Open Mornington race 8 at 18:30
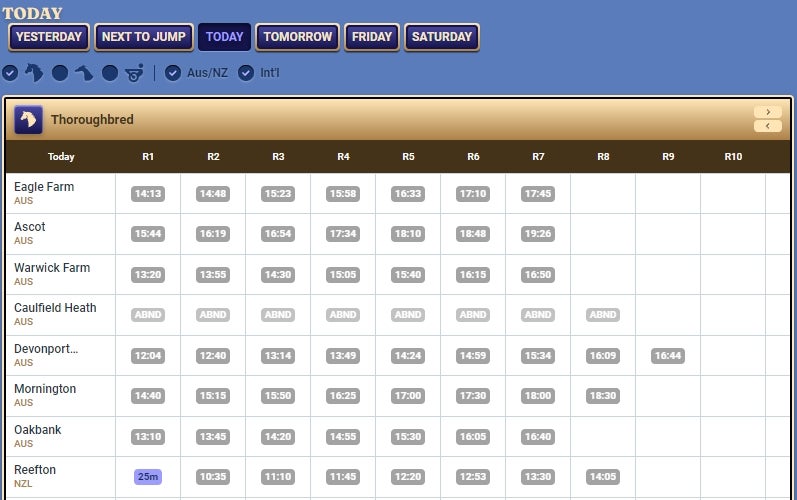Image resolution: width=797 pixels, height=500 pixels. [603, 395]
